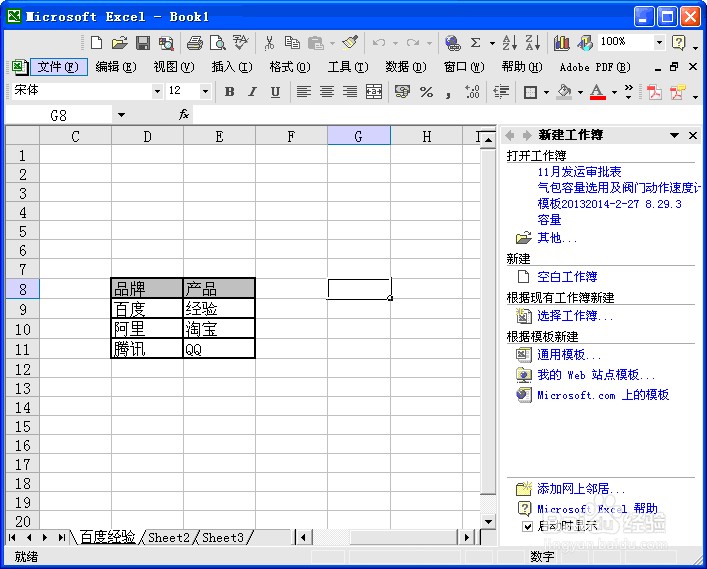Click the insert function fx button

tap(184, 115)
